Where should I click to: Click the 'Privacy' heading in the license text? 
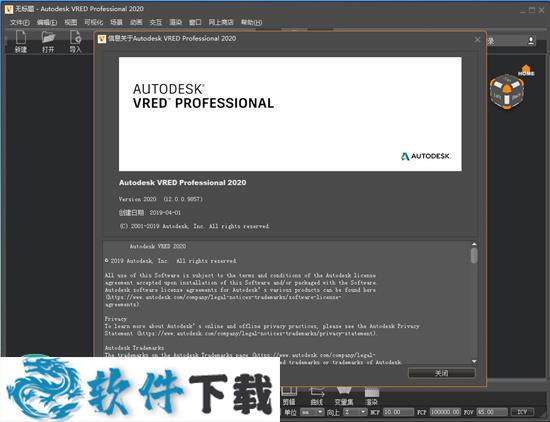pos(115,319)
